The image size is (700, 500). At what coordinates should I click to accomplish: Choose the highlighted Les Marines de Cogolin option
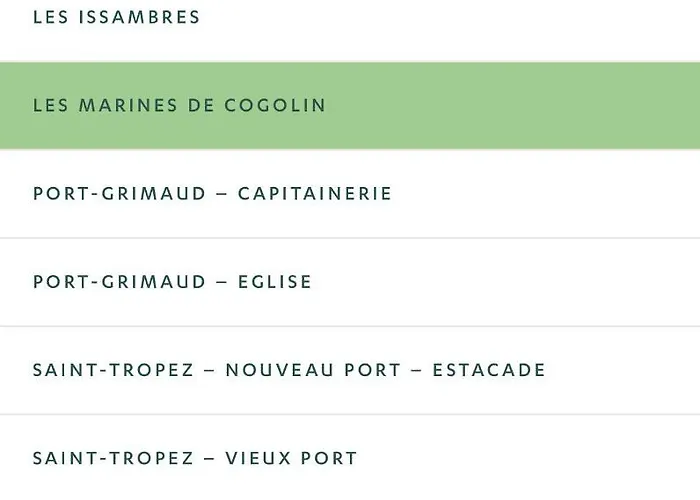pos(350,105)
